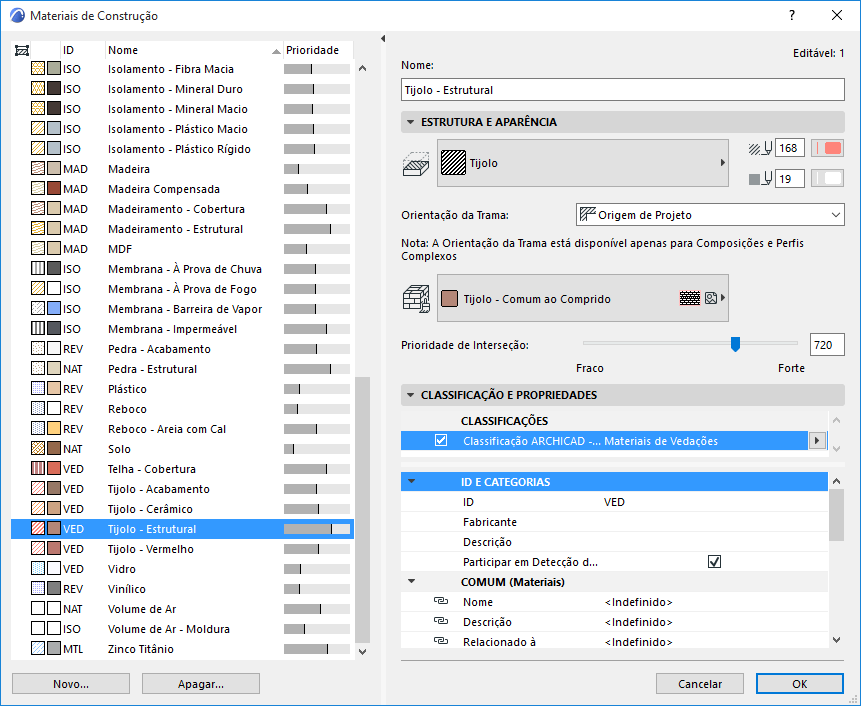Click fill foreground pen icon beside 168
Screen dimensions: 861x706
pos(761,148)
